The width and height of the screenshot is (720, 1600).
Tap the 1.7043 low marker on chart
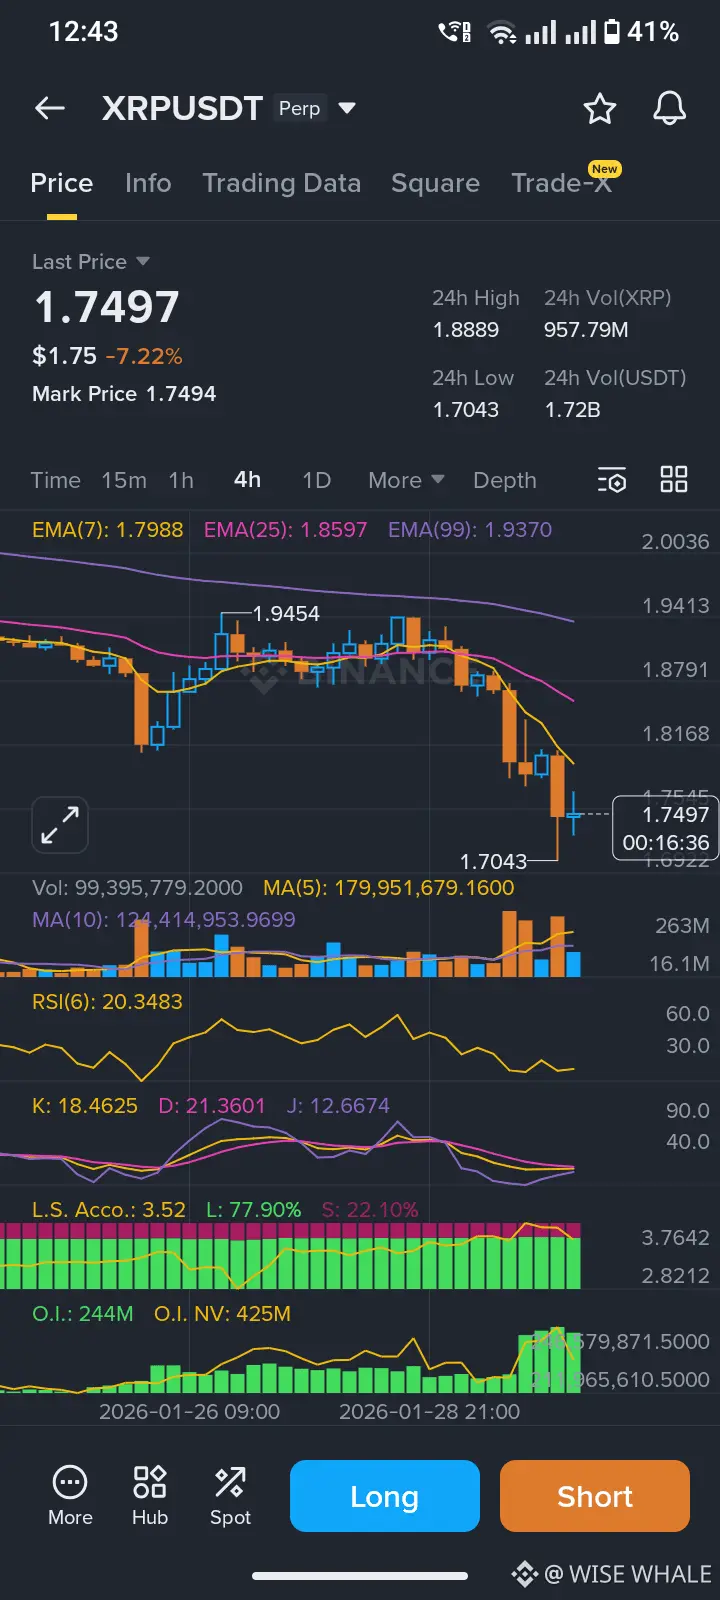coord(493,861)
